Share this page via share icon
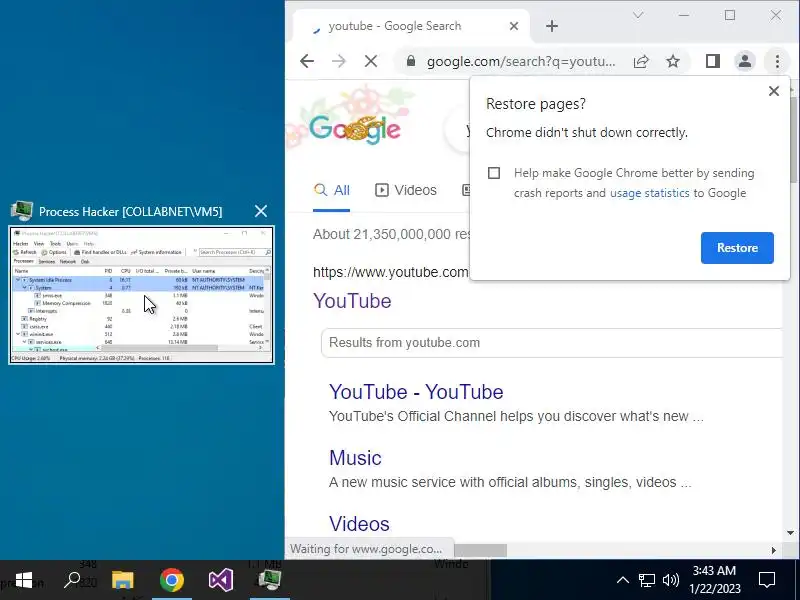The width and height of the screenshot is (800, 600). (641, 62)
